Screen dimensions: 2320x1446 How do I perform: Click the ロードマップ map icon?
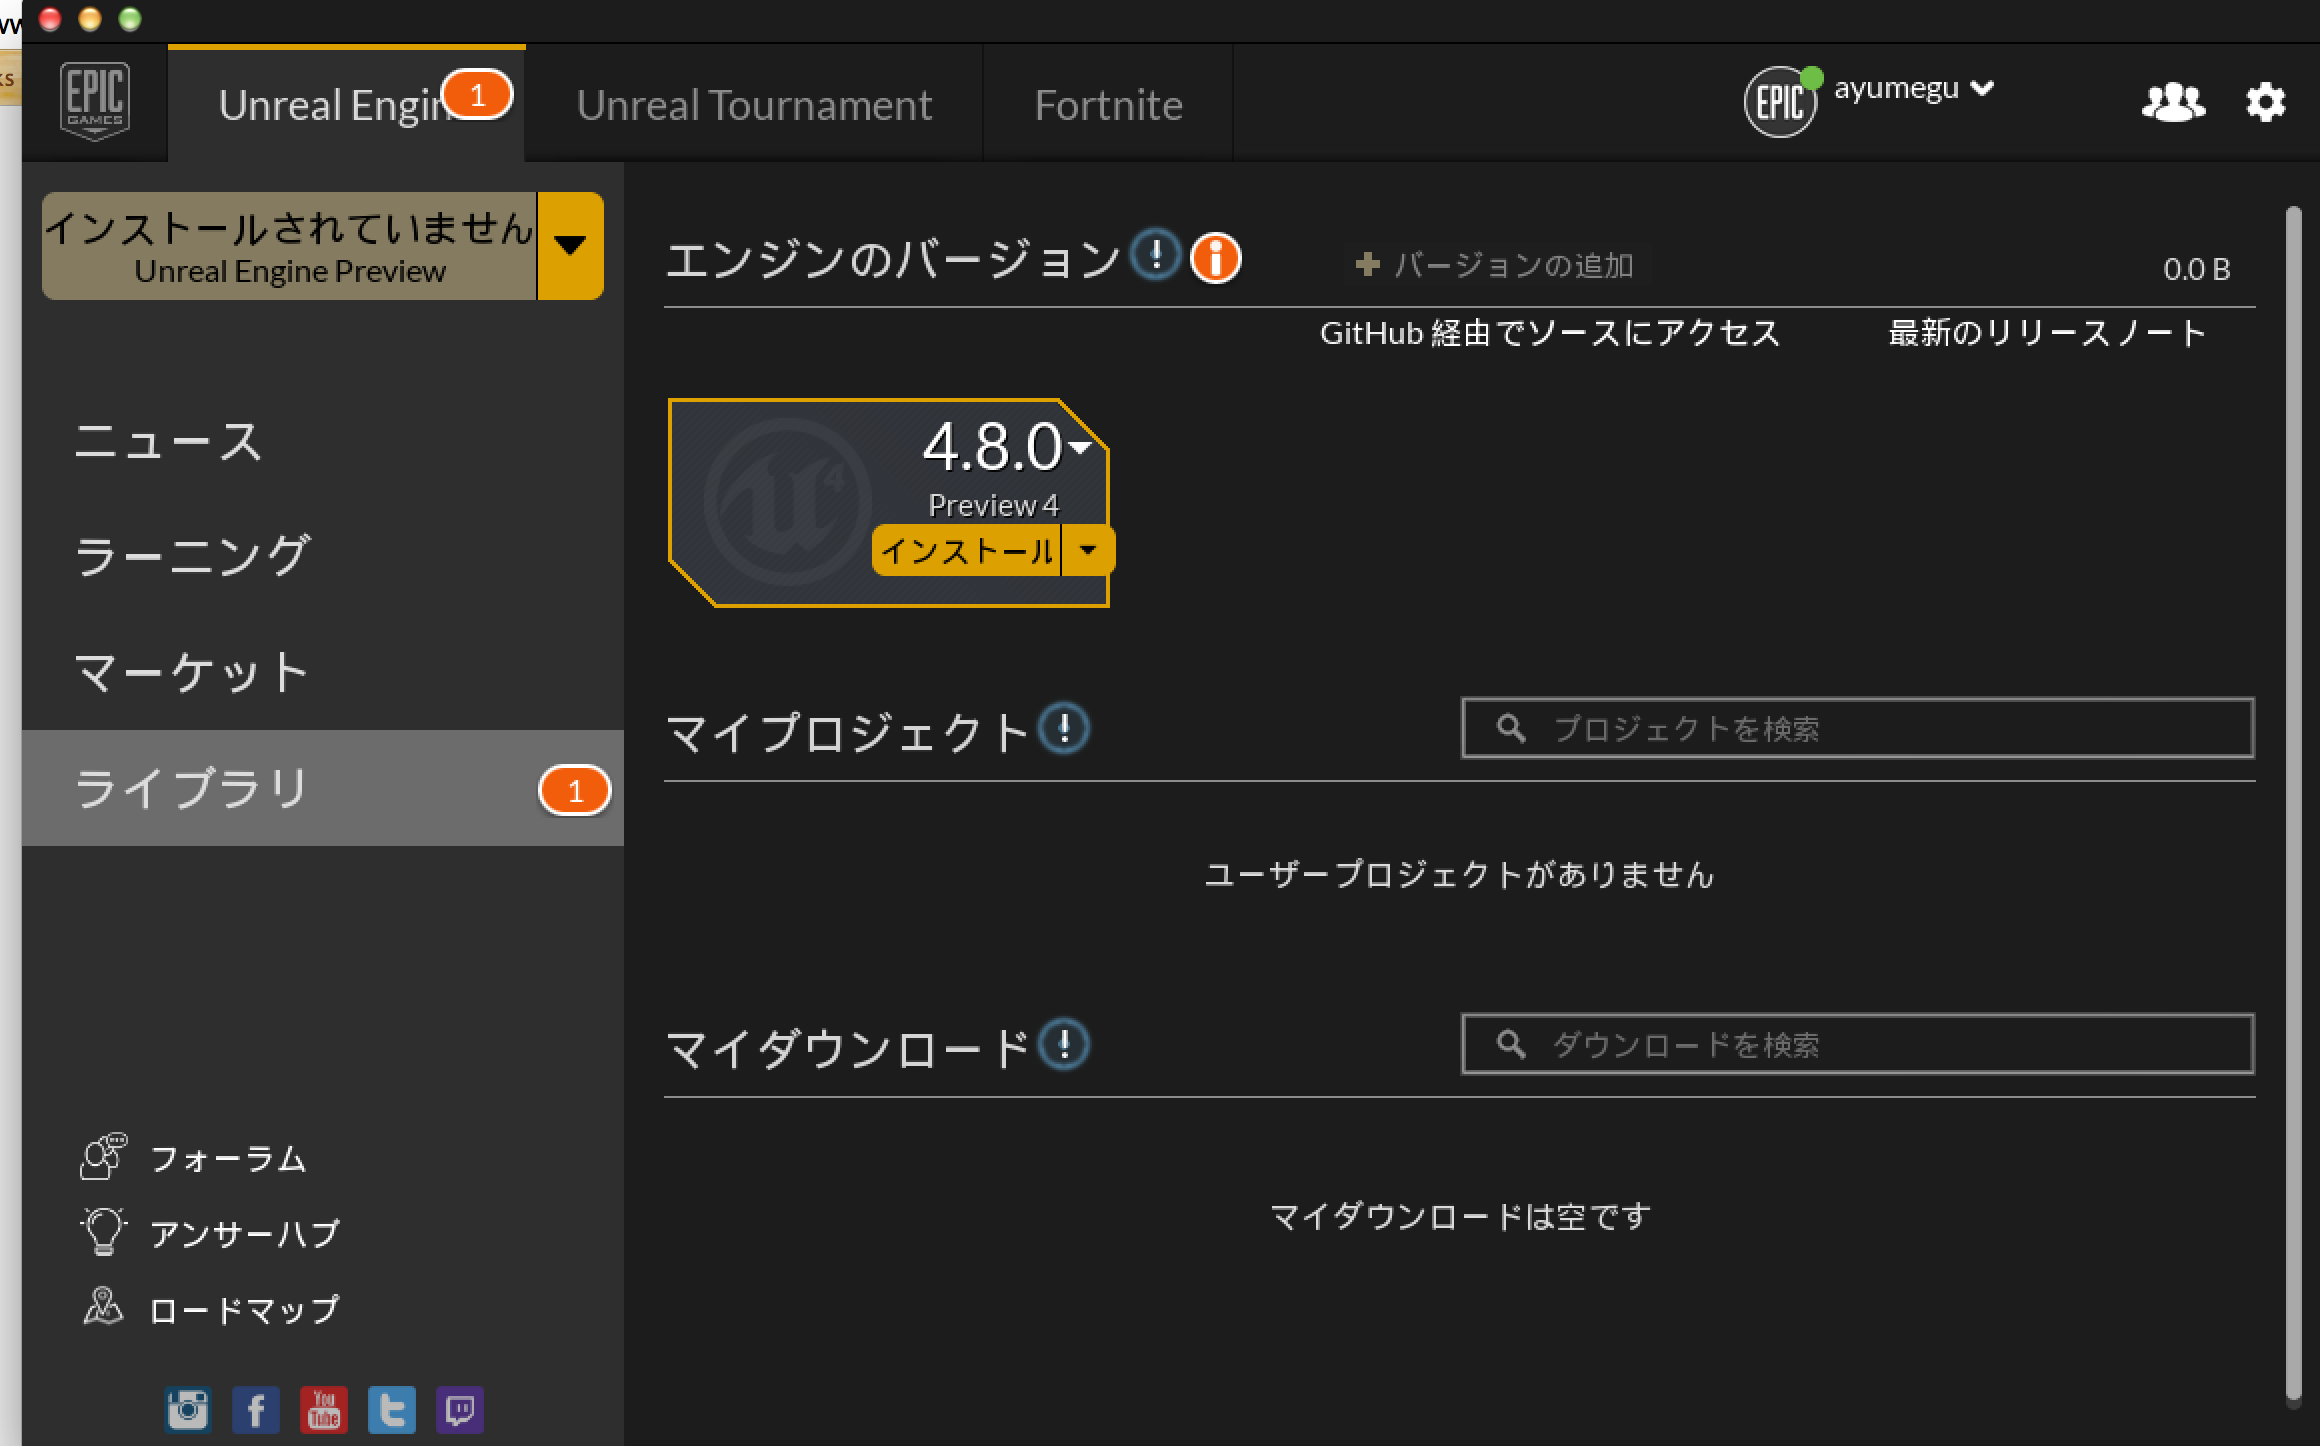(103, 1306)
